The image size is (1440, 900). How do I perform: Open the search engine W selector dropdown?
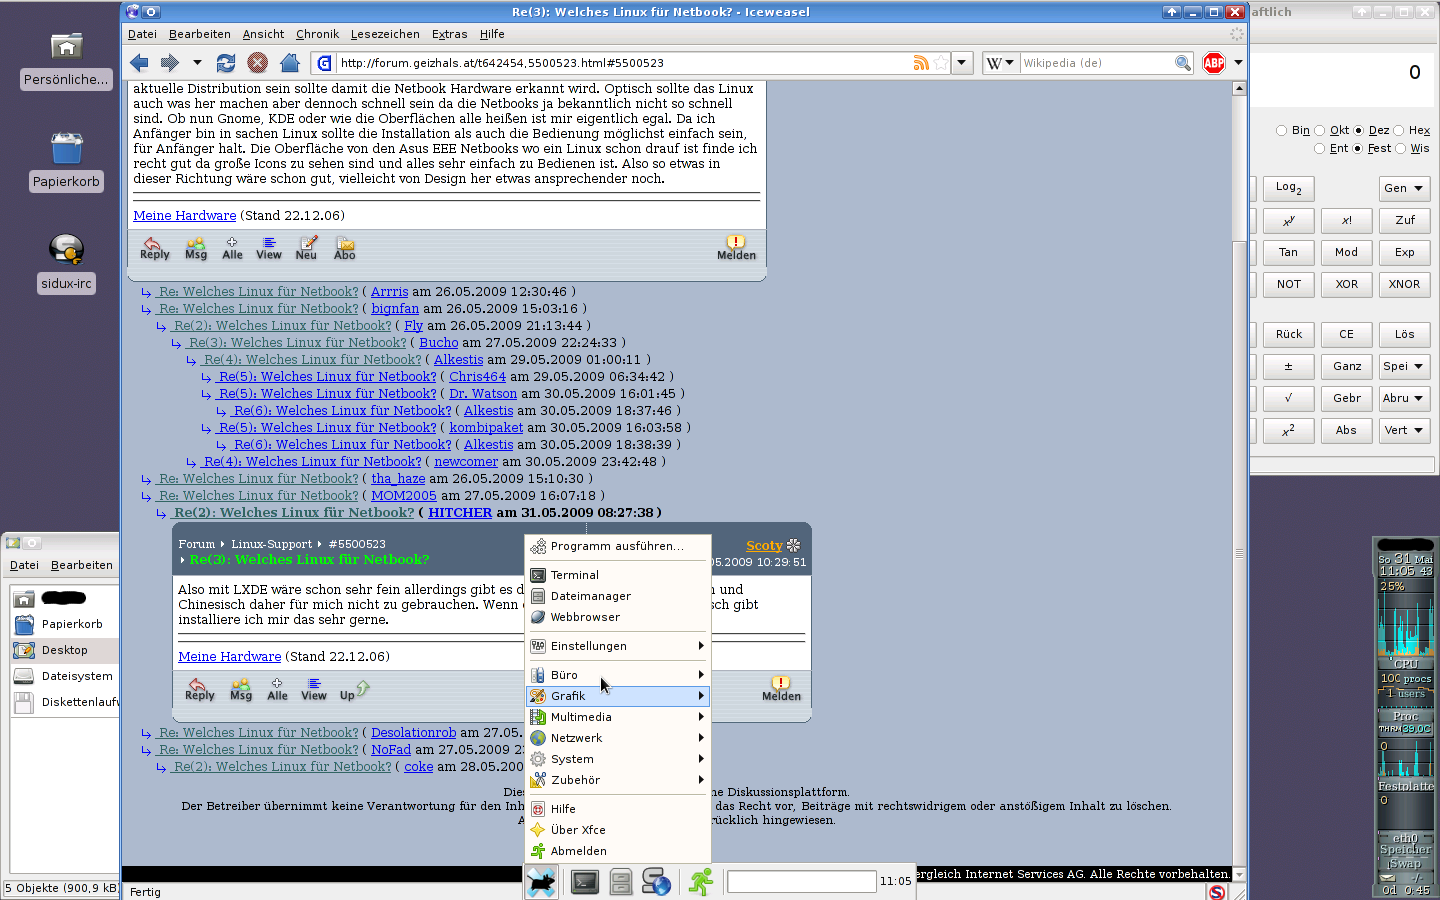tap(1000, 63)
